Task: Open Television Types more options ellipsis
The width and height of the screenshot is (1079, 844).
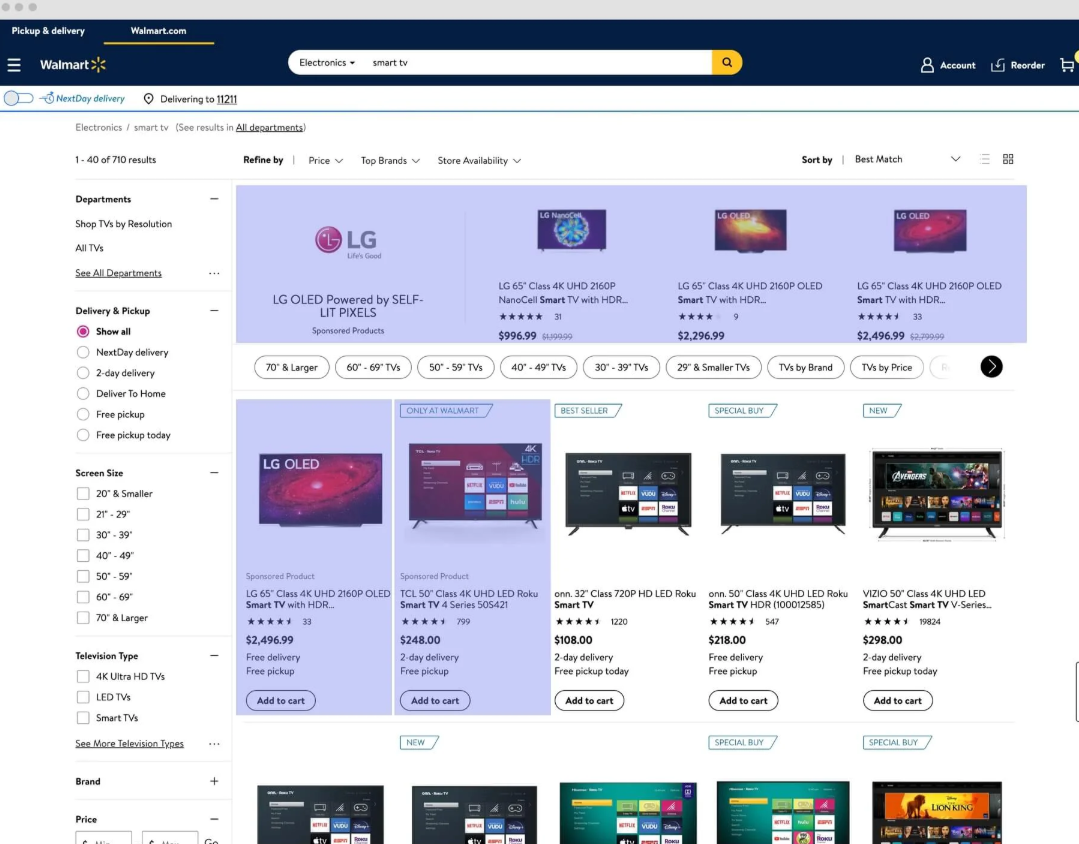Action: coord(214,743)
